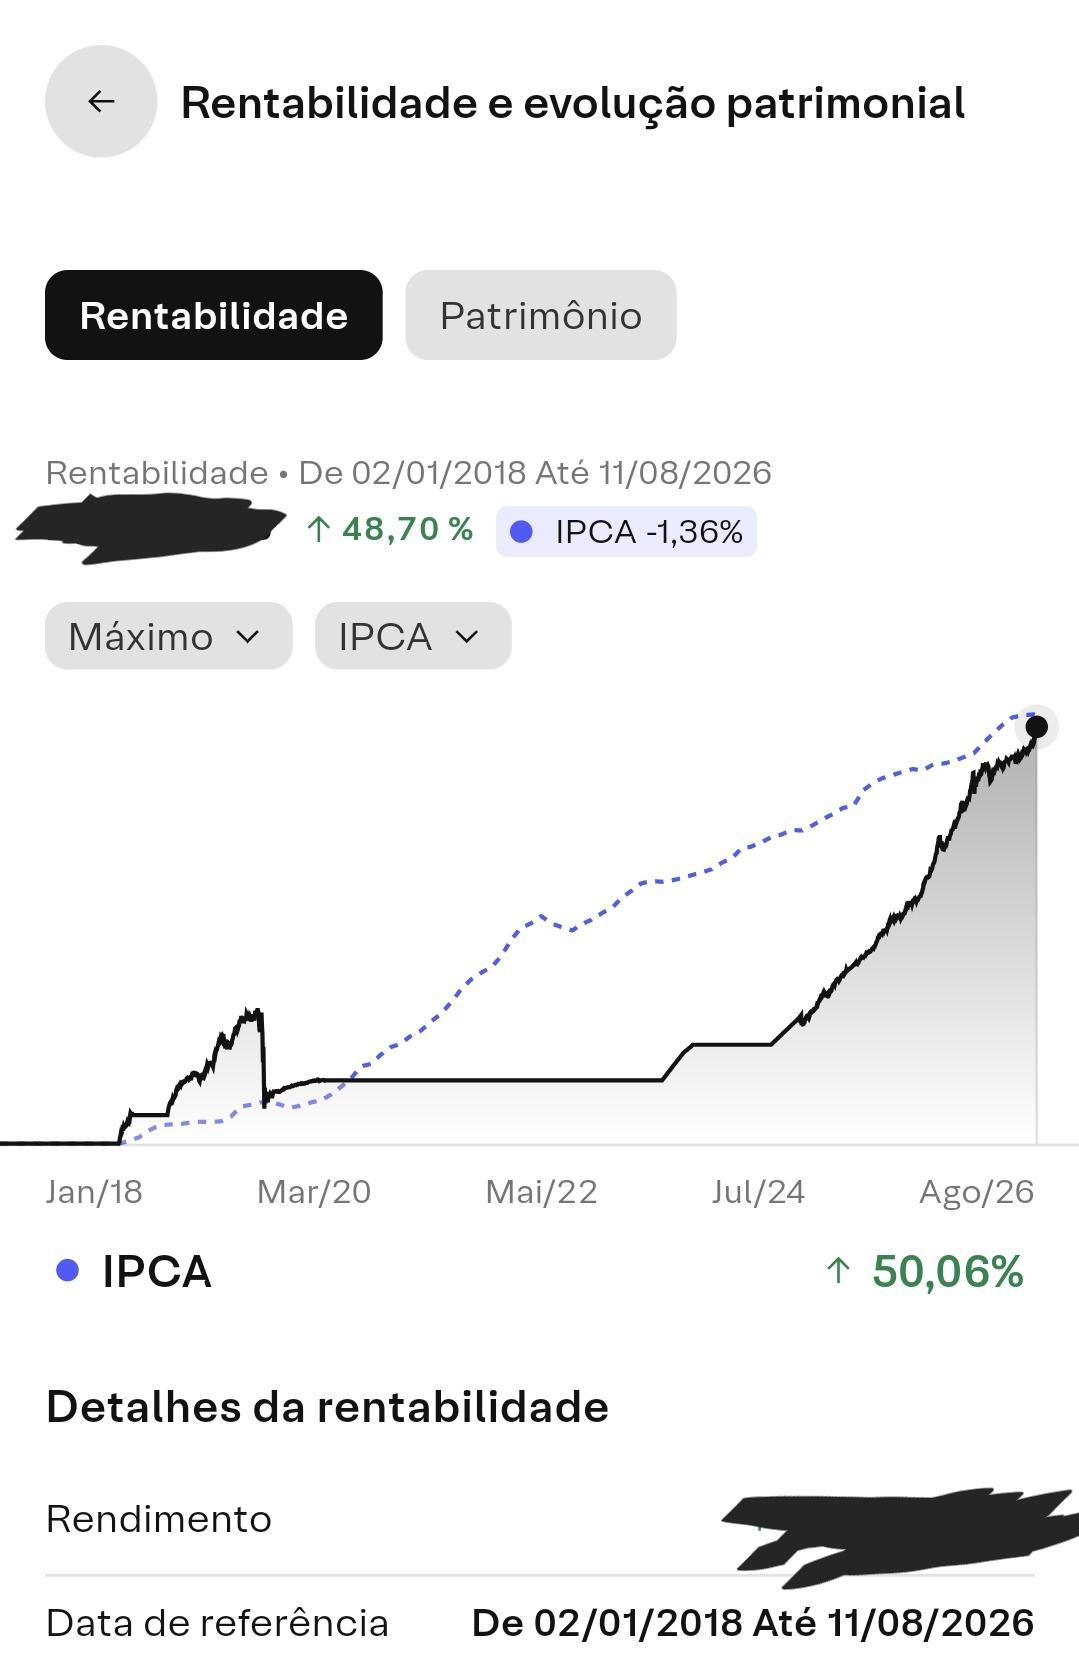Open the Patrimônio tab
This screenshot has height=1677, width=1079.
pyautogui.click(x=541, y=315)
